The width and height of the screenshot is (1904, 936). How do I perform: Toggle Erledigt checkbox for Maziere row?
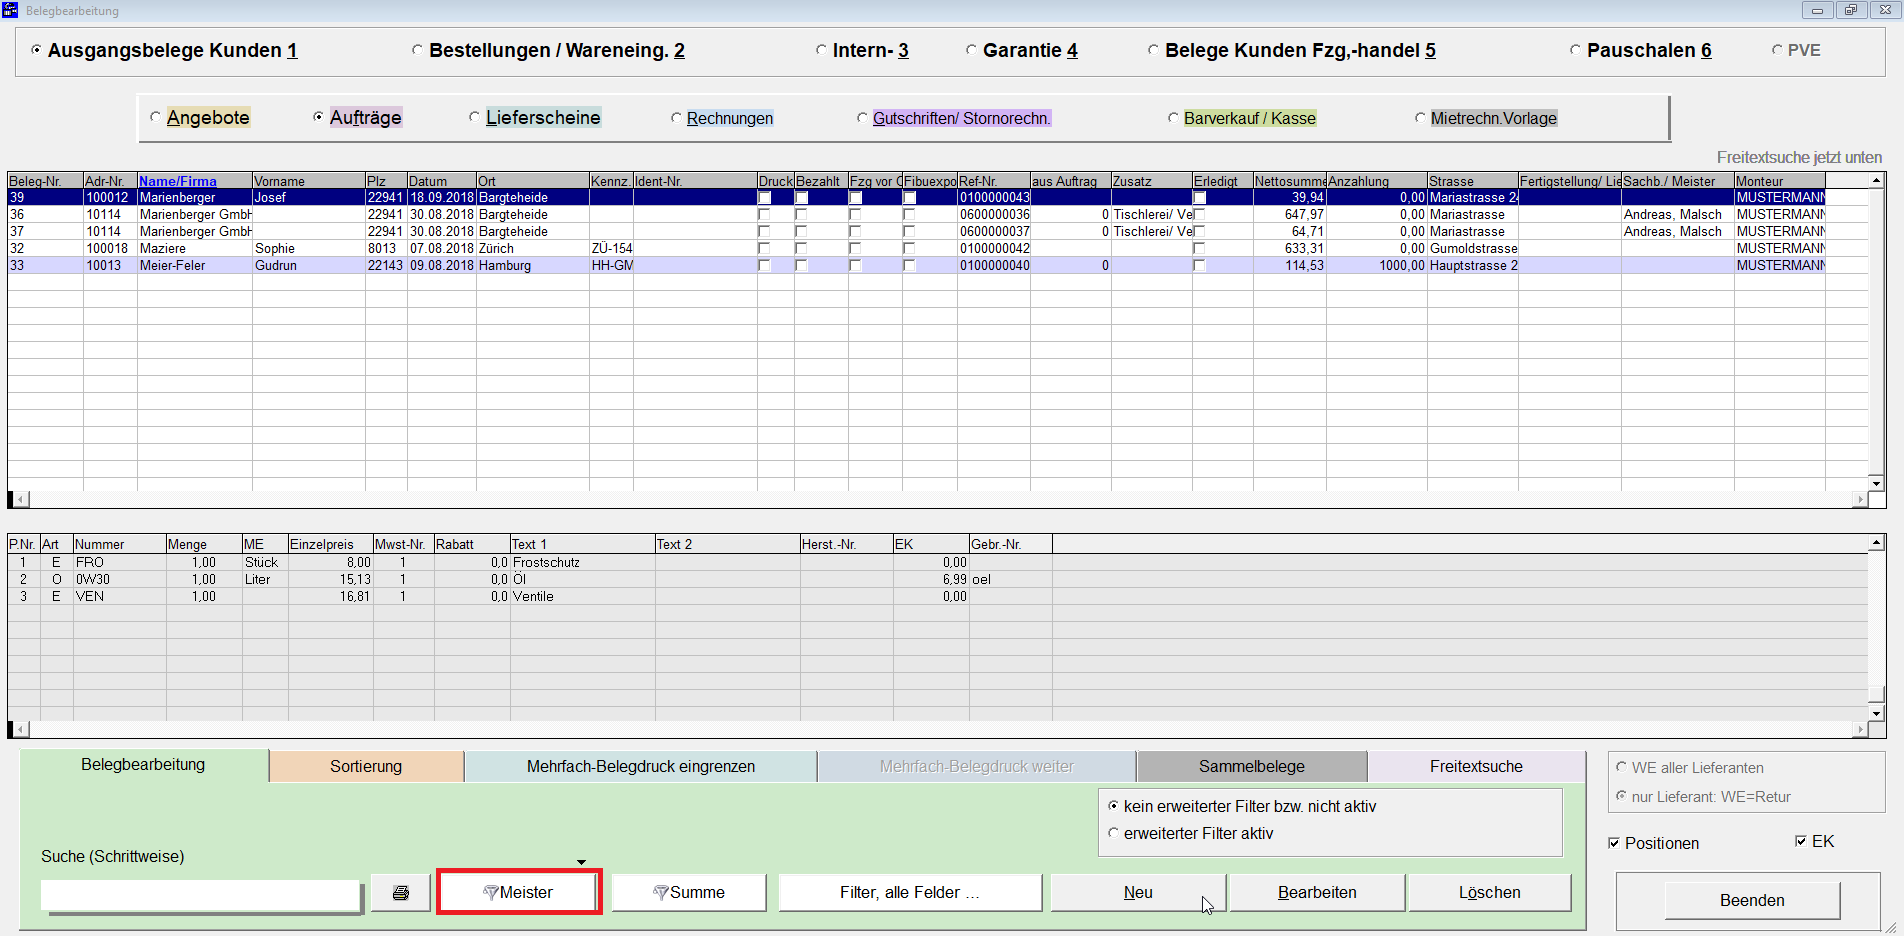pos(1199,249)
